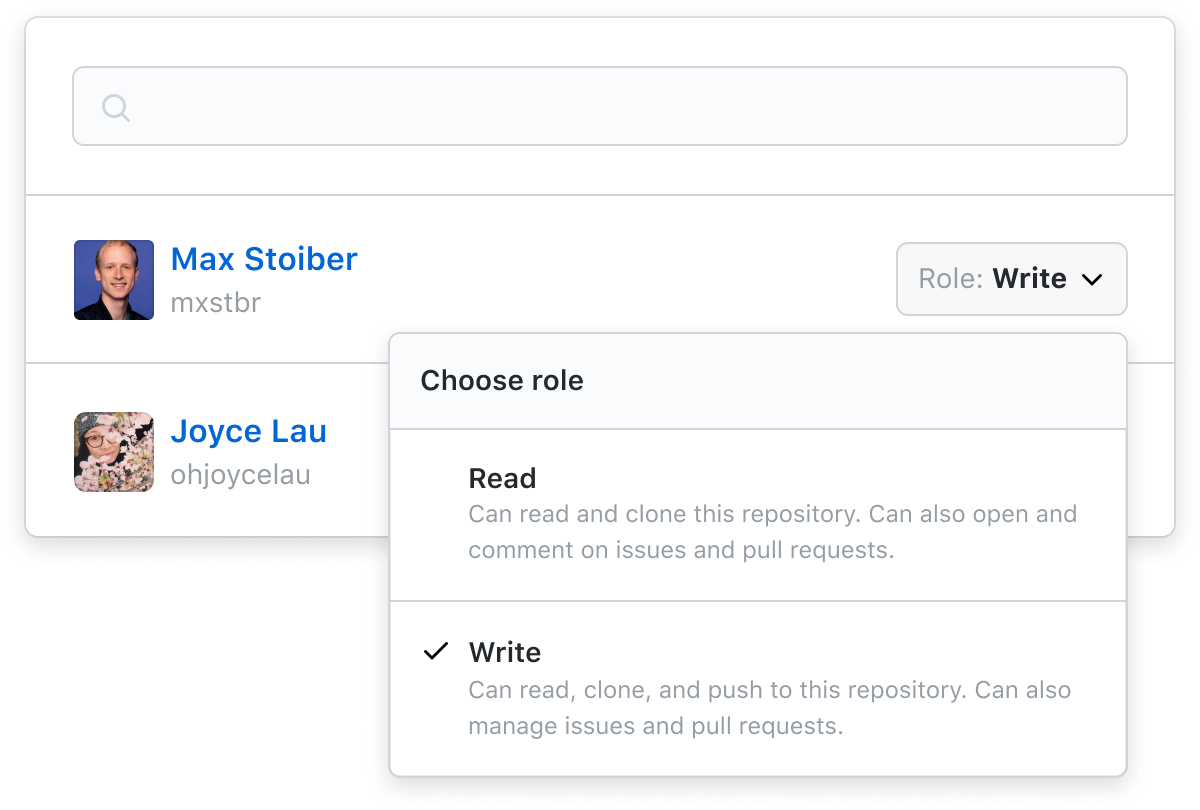Open Max Stoiber's profile link
The width and height of the screenshot is (1200, 810).
pos(264,259)
